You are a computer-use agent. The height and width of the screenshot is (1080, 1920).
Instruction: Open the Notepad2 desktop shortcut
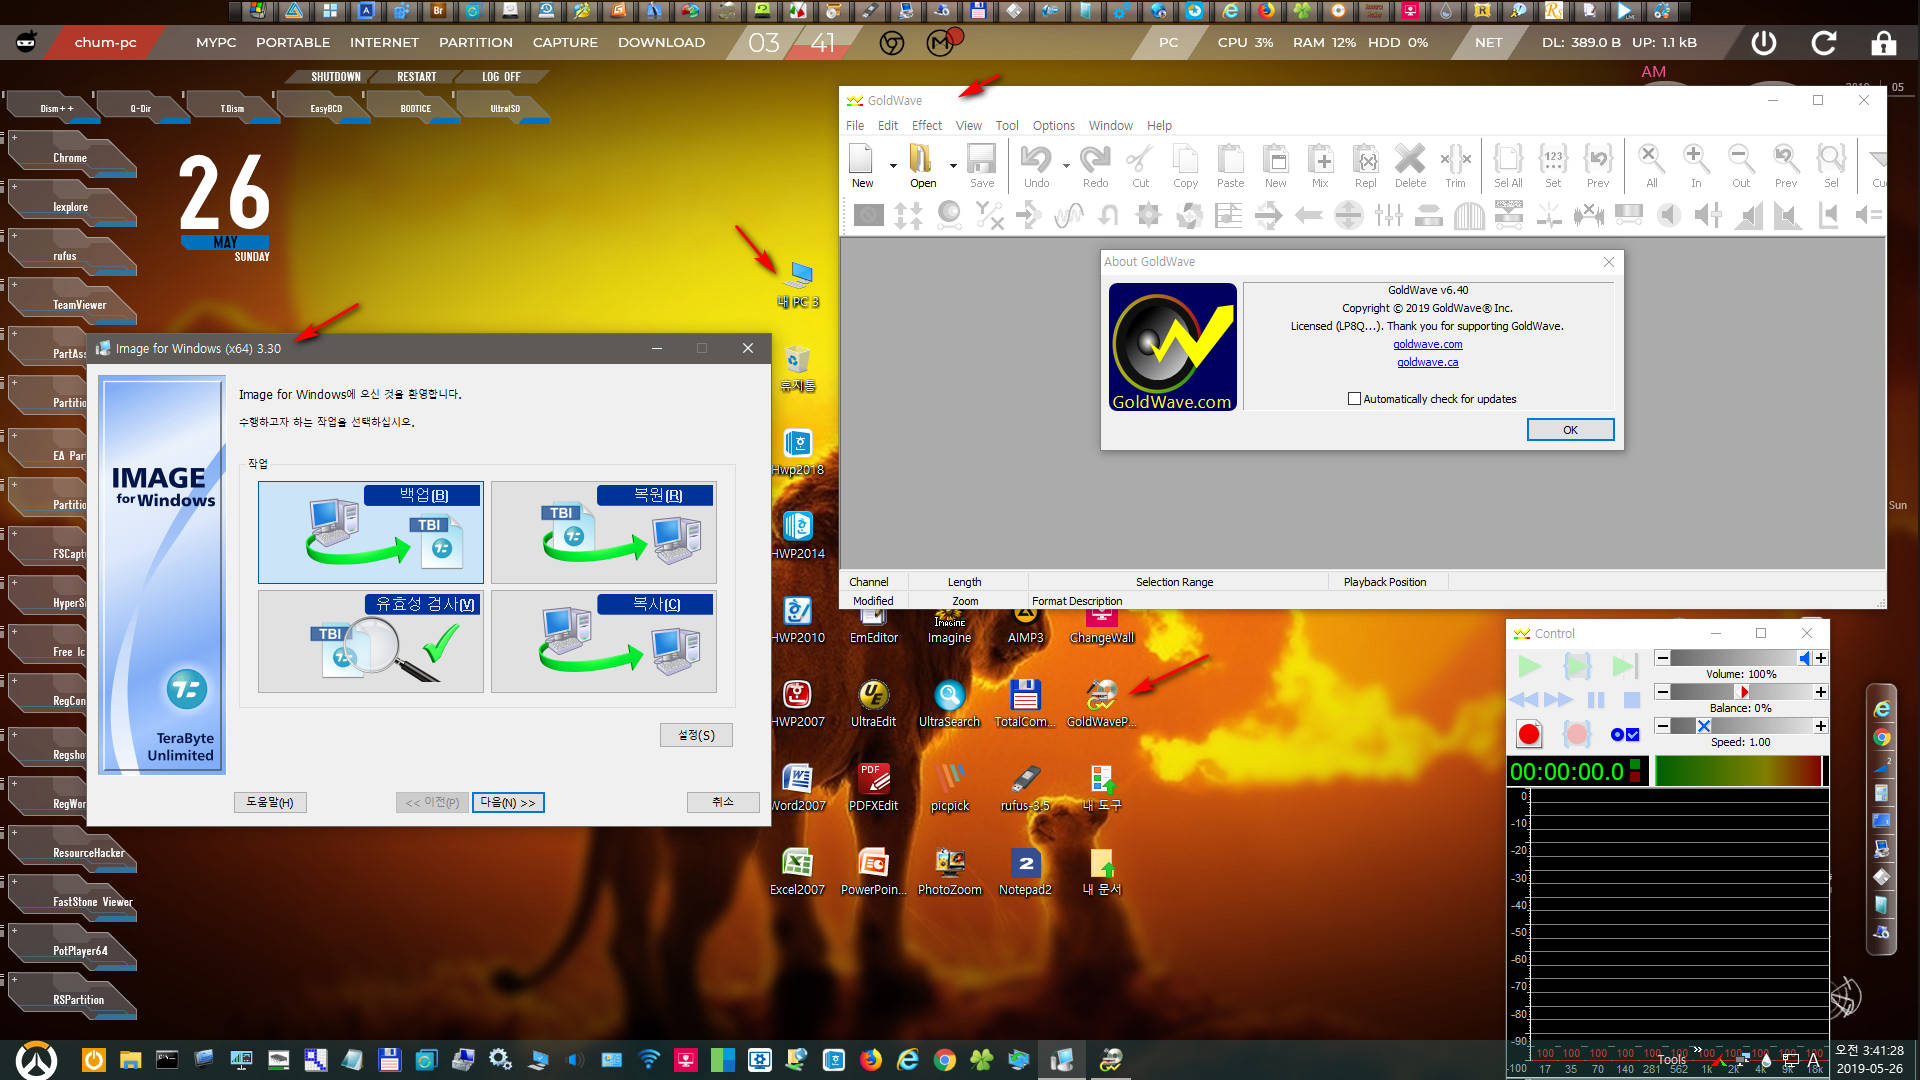1025,871
